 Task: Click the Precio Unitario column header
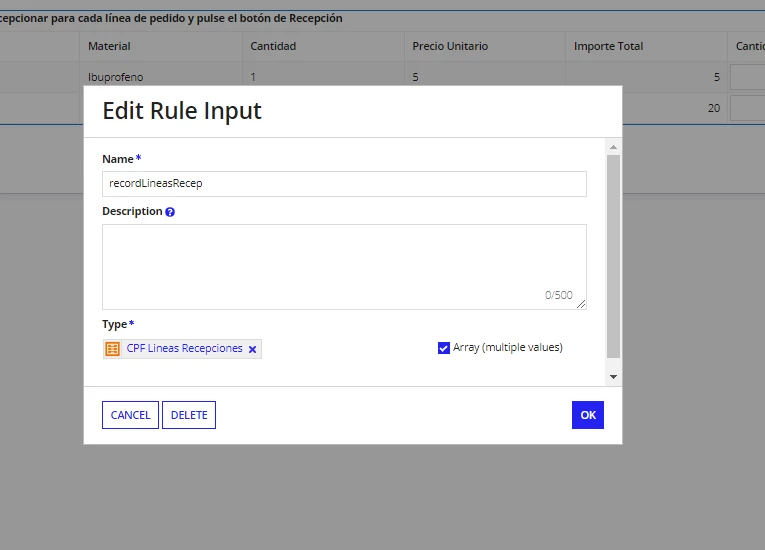450,46
